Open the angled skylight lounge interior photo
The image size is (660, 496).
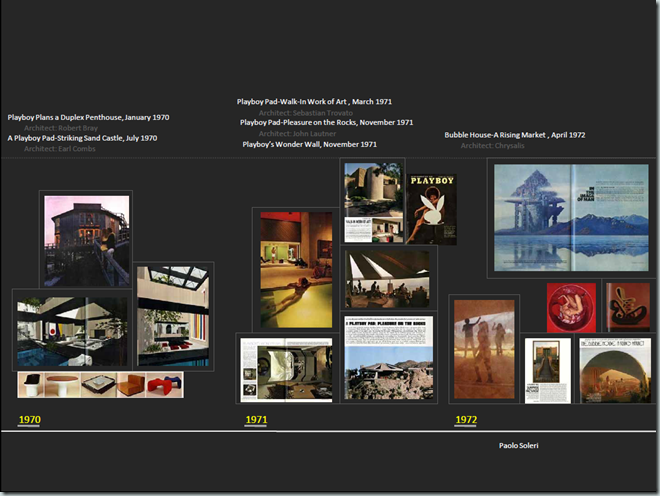pyautogui.click(x=387, y=280)
